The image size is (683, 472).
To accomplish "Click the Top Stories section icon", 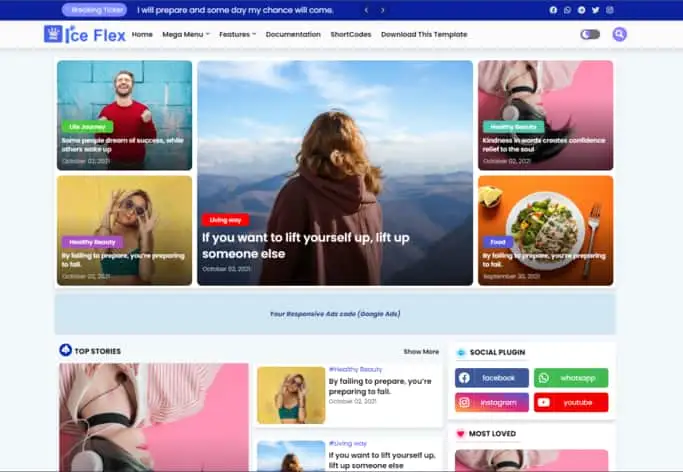I will coord(65,350).
